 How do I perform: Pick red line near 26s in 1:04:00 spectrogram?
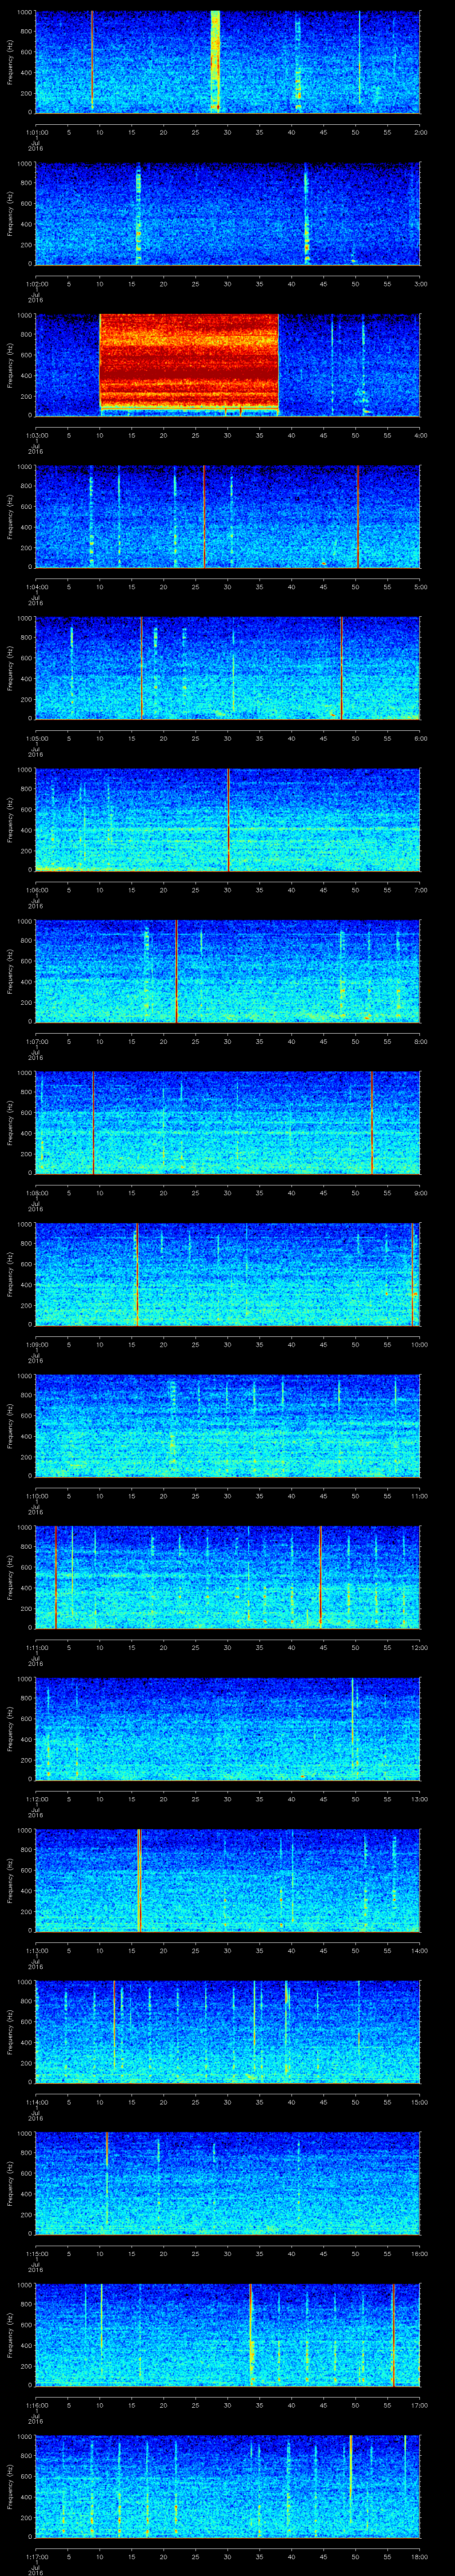204,515
